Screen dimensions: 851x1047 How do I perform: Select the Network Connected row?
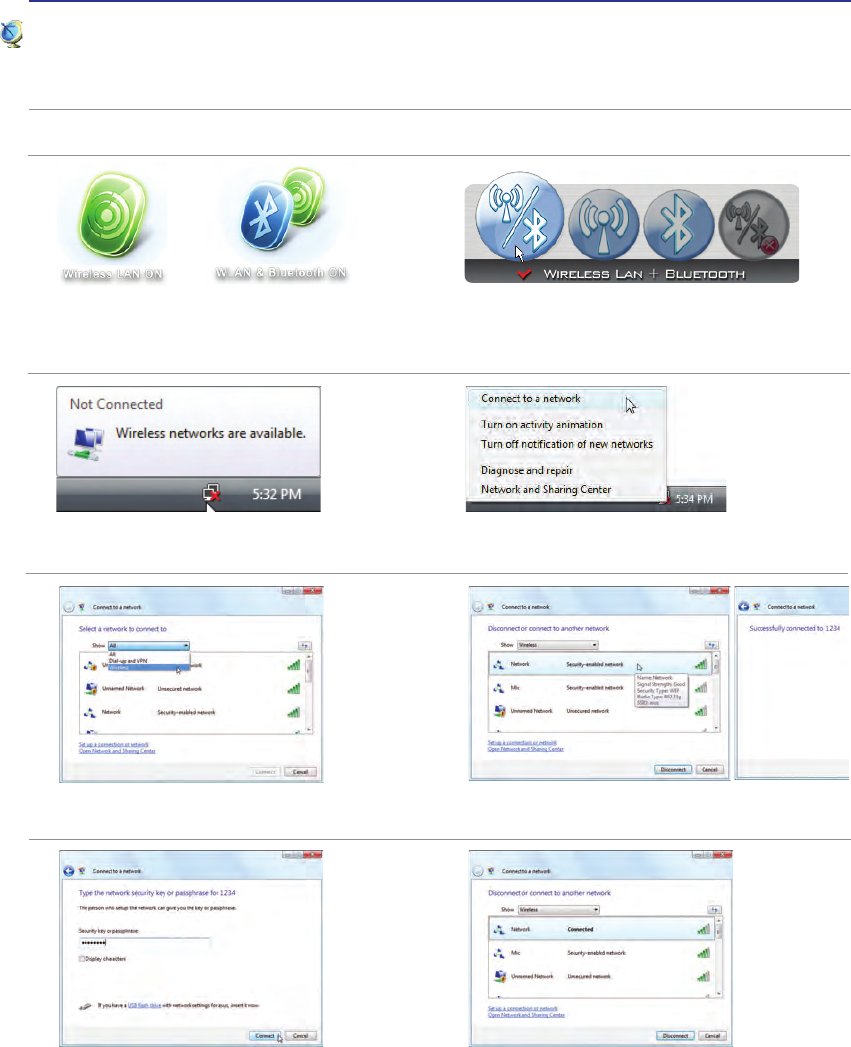point(602,929)
